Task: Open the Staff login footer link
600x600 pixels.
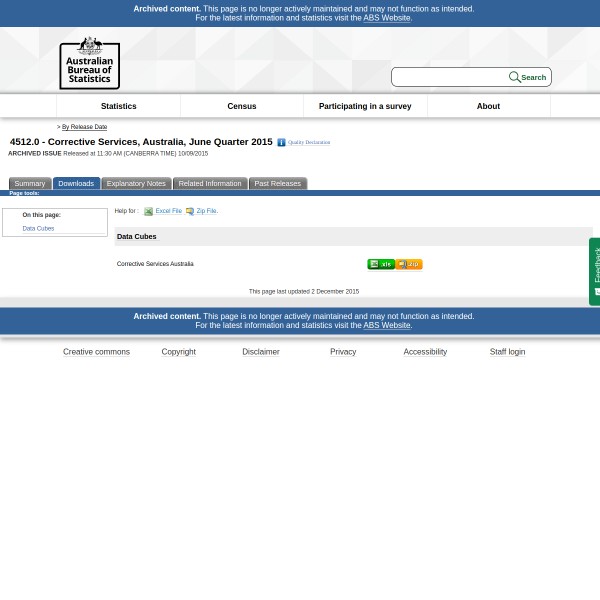Action: (x=507, y=352)
